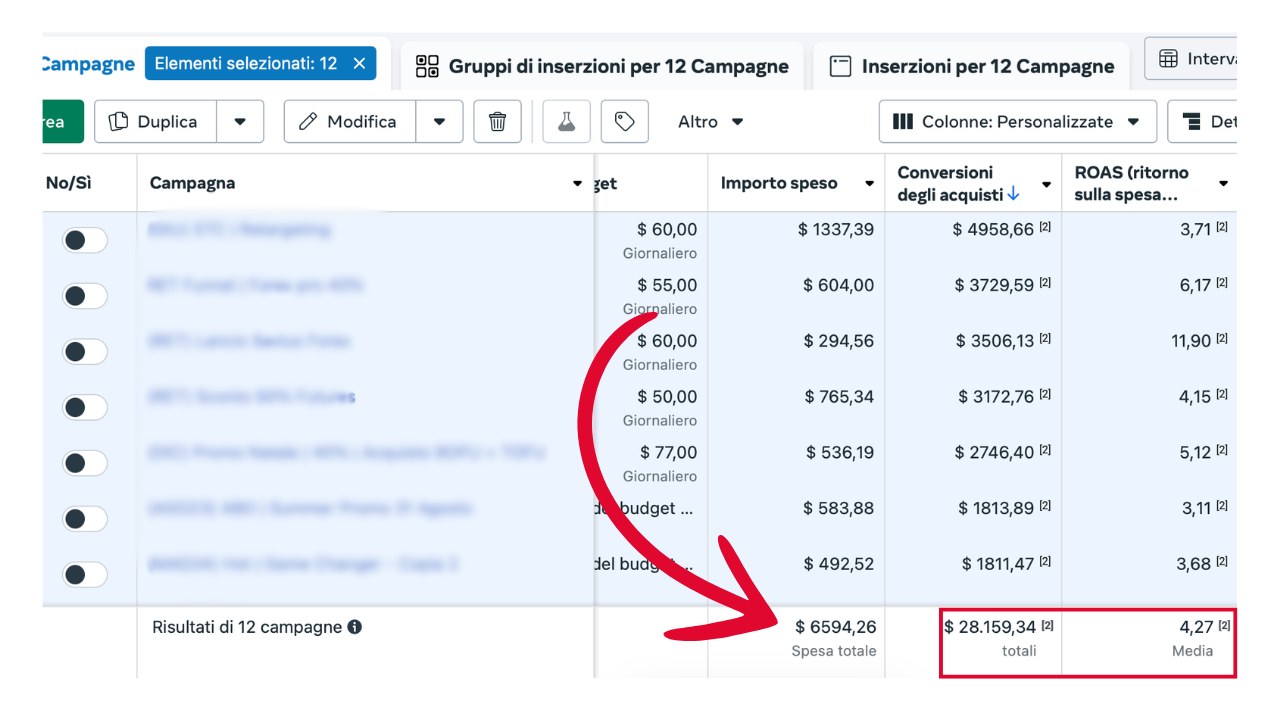This screenshot has width=1280, height=720.
Task: Toggle the campaign switch in the $ 536,19 row
Action: point(85,463)
